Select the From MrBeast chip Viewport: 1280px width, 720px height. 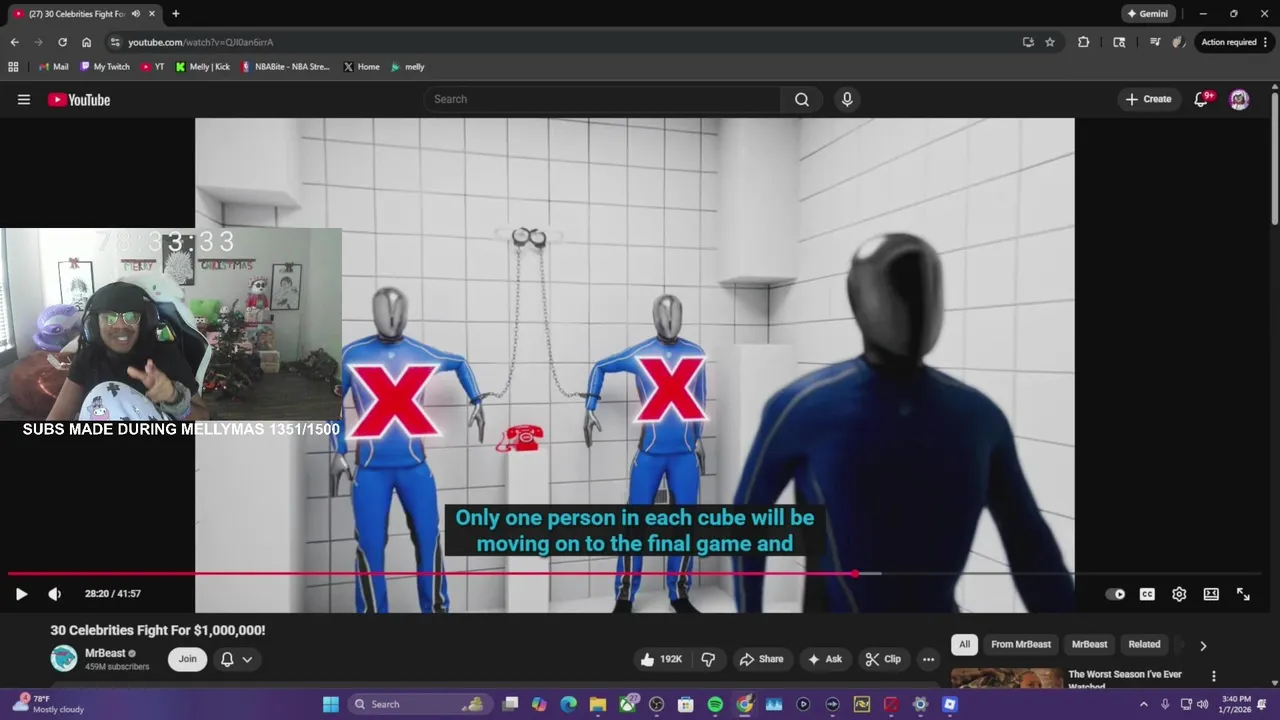coord(1021,645)
